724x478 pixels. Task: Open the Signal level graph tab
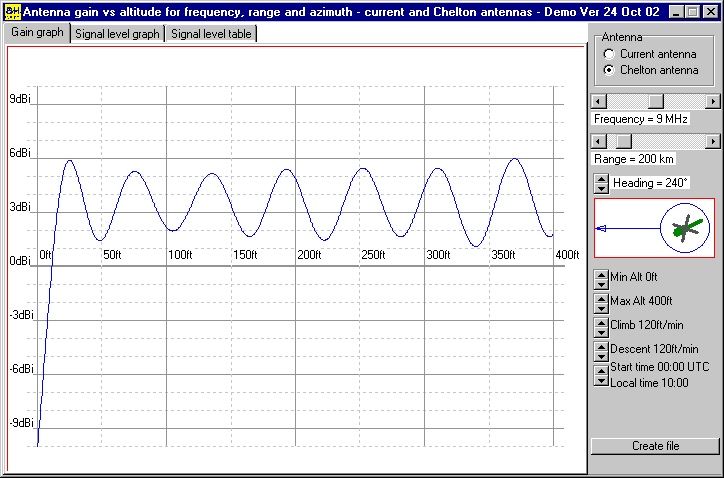[117, 34]
